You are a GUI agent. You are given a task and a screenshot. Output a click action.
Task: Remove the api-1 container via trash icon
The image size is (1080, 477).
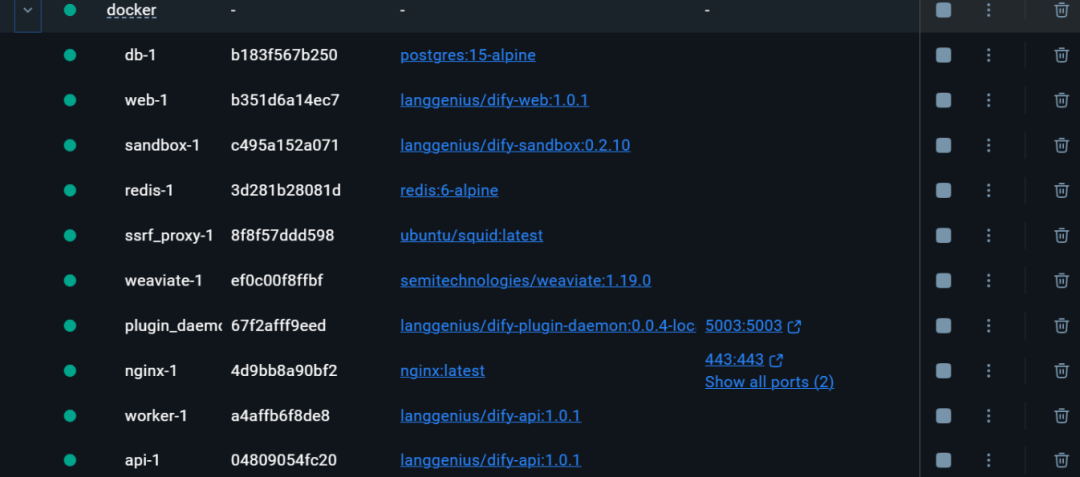tap(1061, 460)
